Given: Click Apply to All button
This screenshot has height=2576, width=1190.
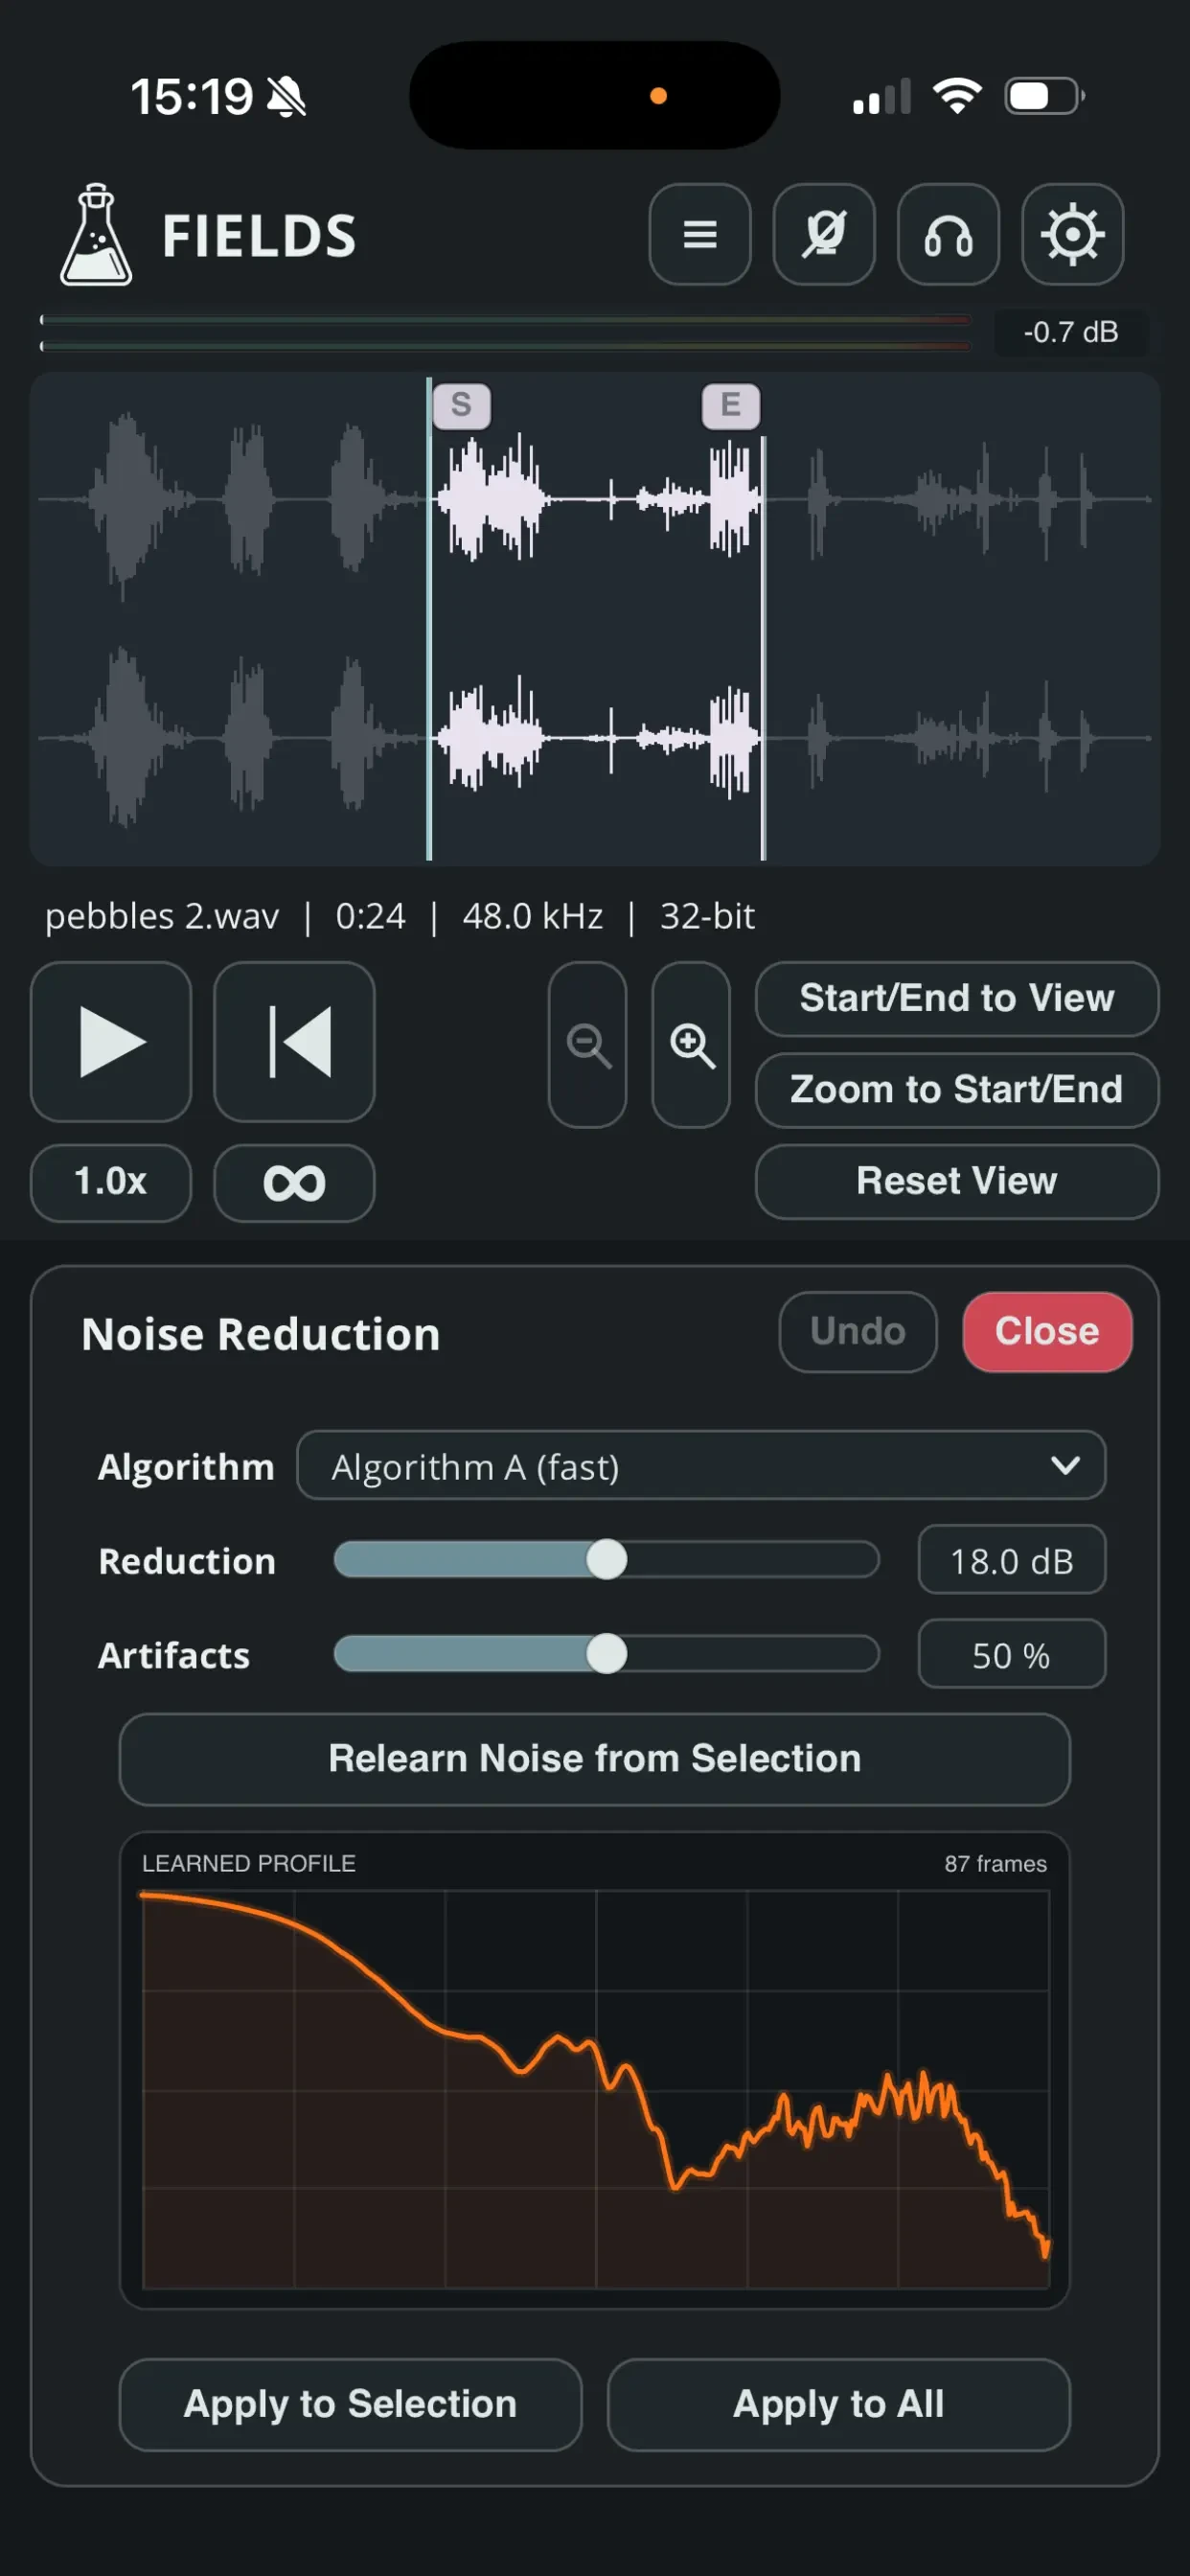Looking at the screenshot, I should pyautogui.click(x=839, y=2404).
